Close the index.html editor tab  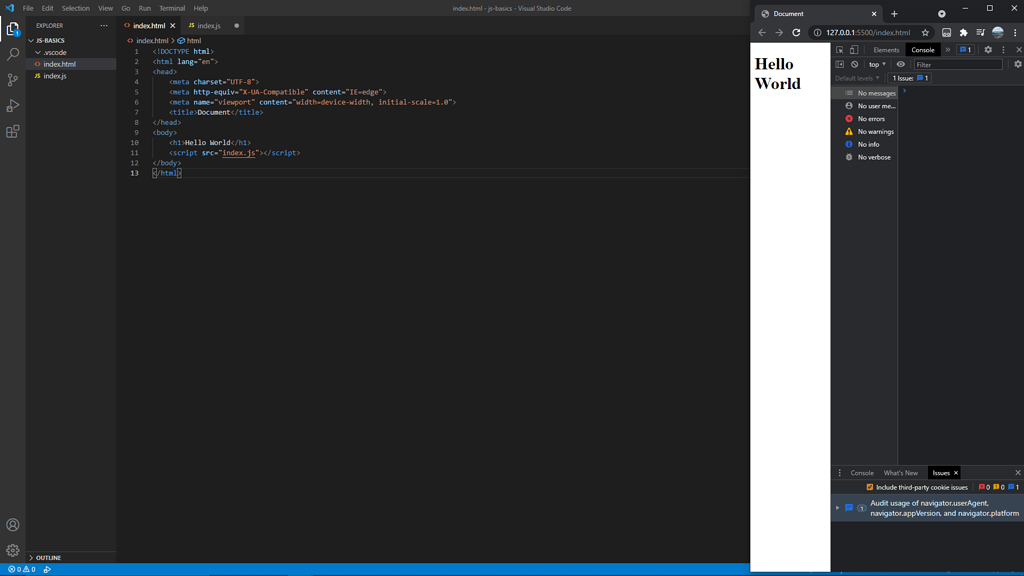(x=172, y=25)
